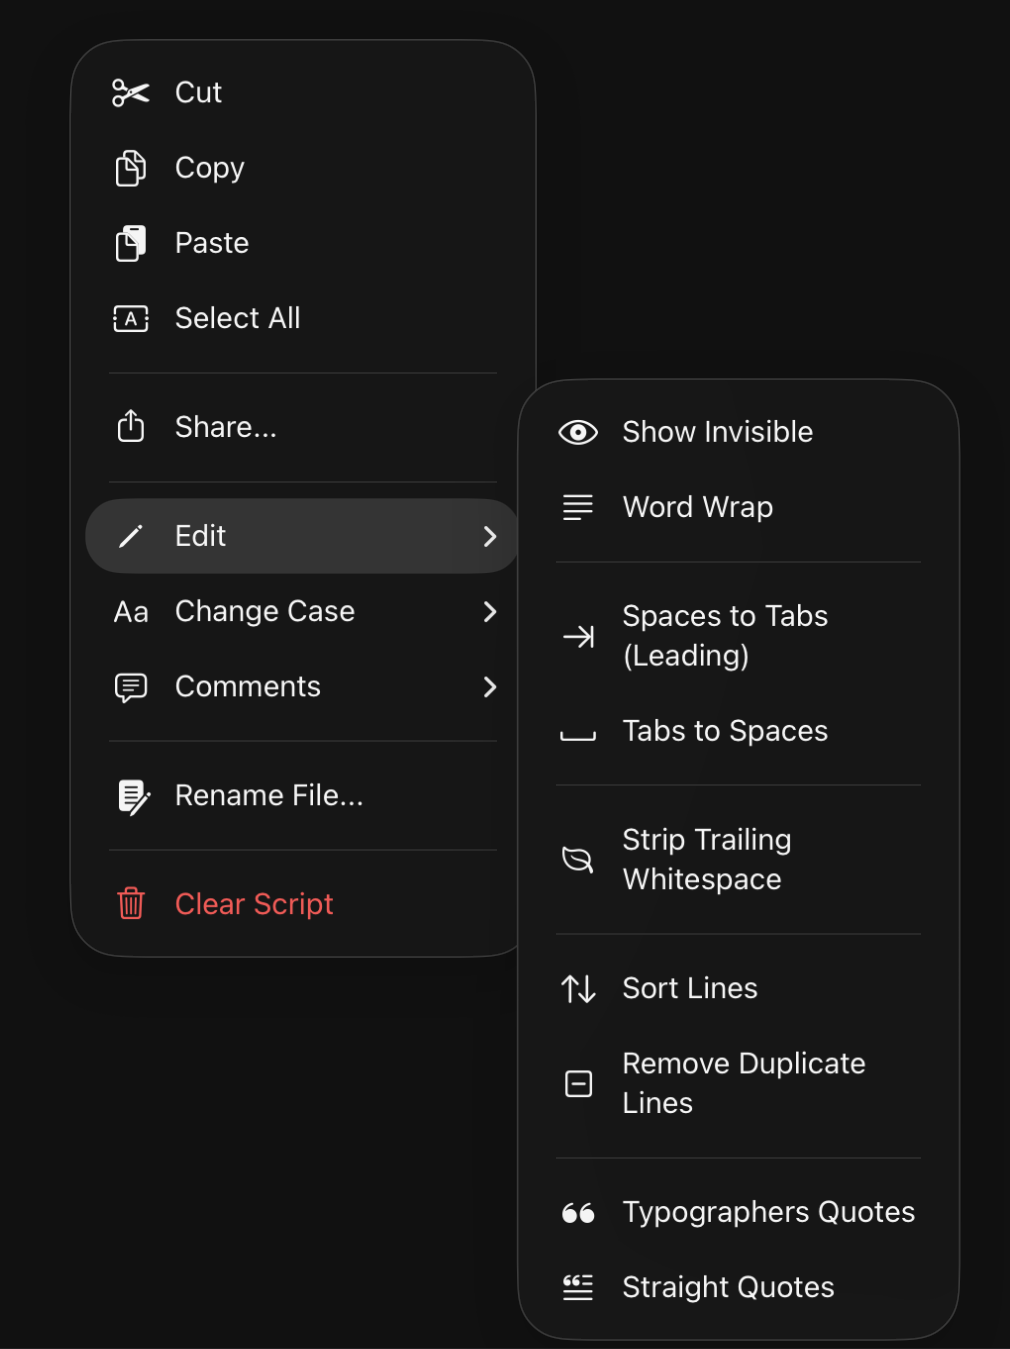
Task: Click the Remove Duplicate Lines icon
Action: (579, 1084)
